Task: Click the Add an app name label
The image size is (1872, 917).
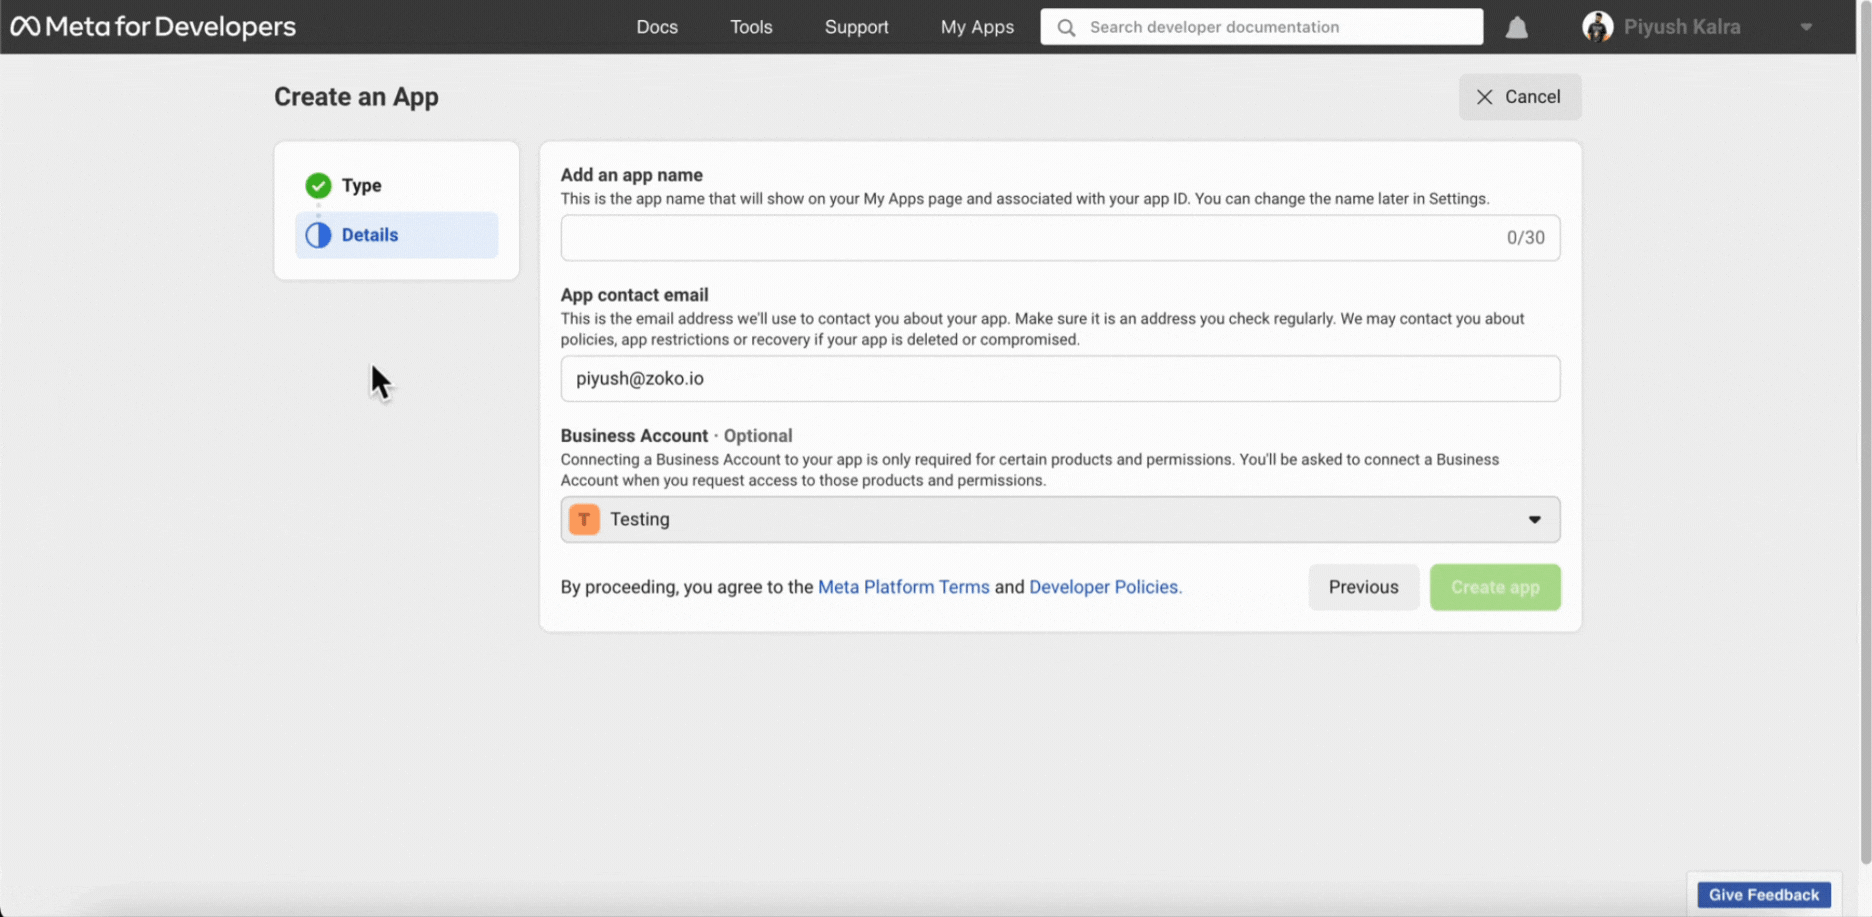Action: [x=632, y=175]
